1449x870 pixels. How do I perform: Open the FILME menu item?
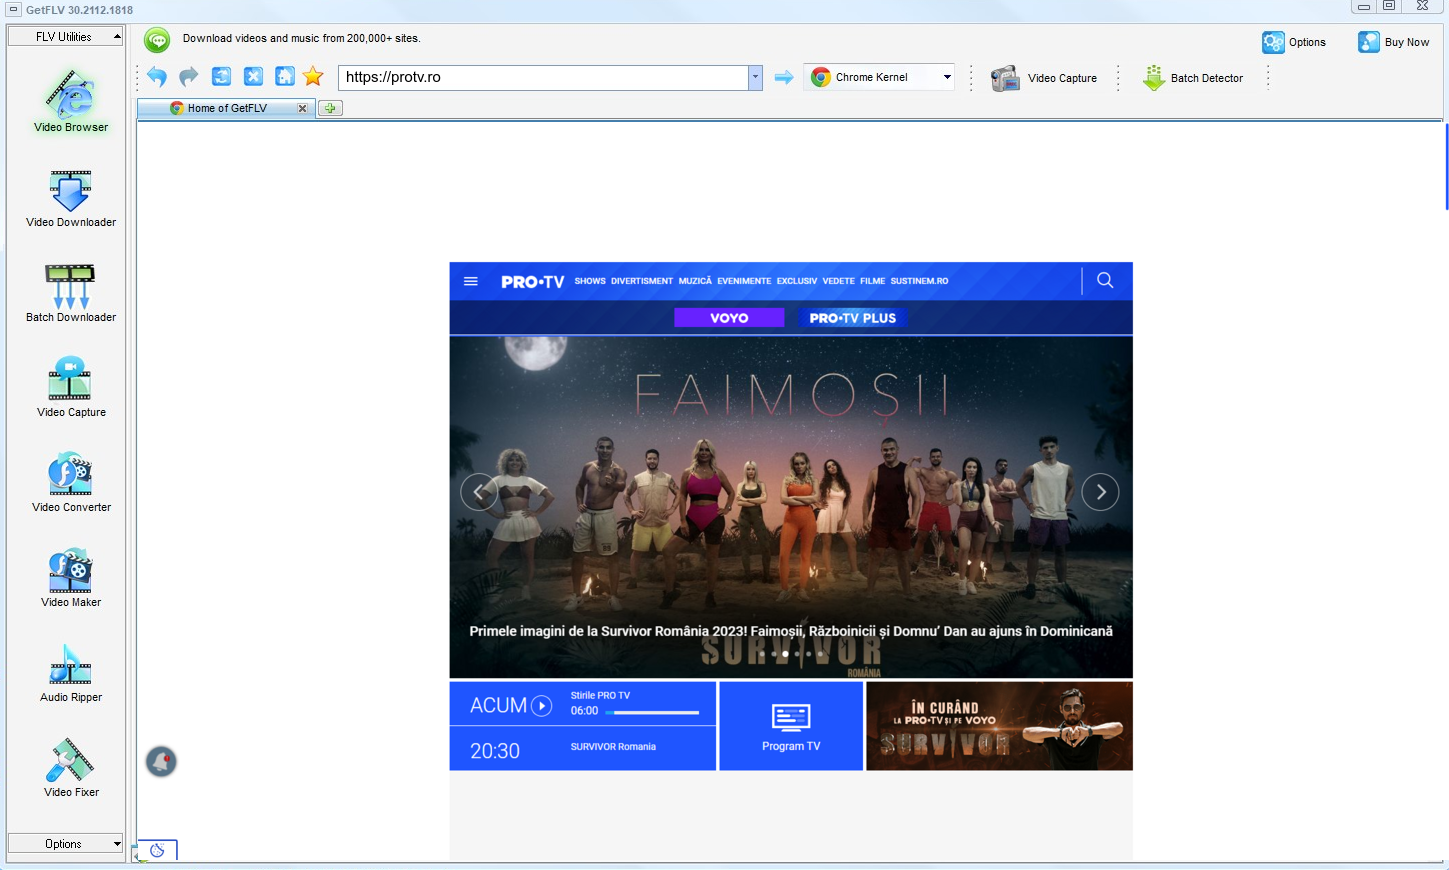873,281
